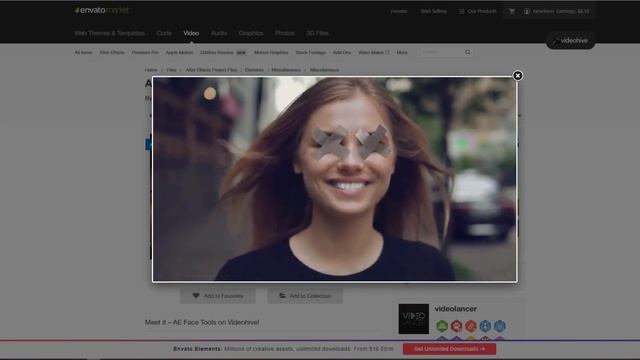
Task: Select Web Themes & Templates category
Action: [x=109, y=33]
